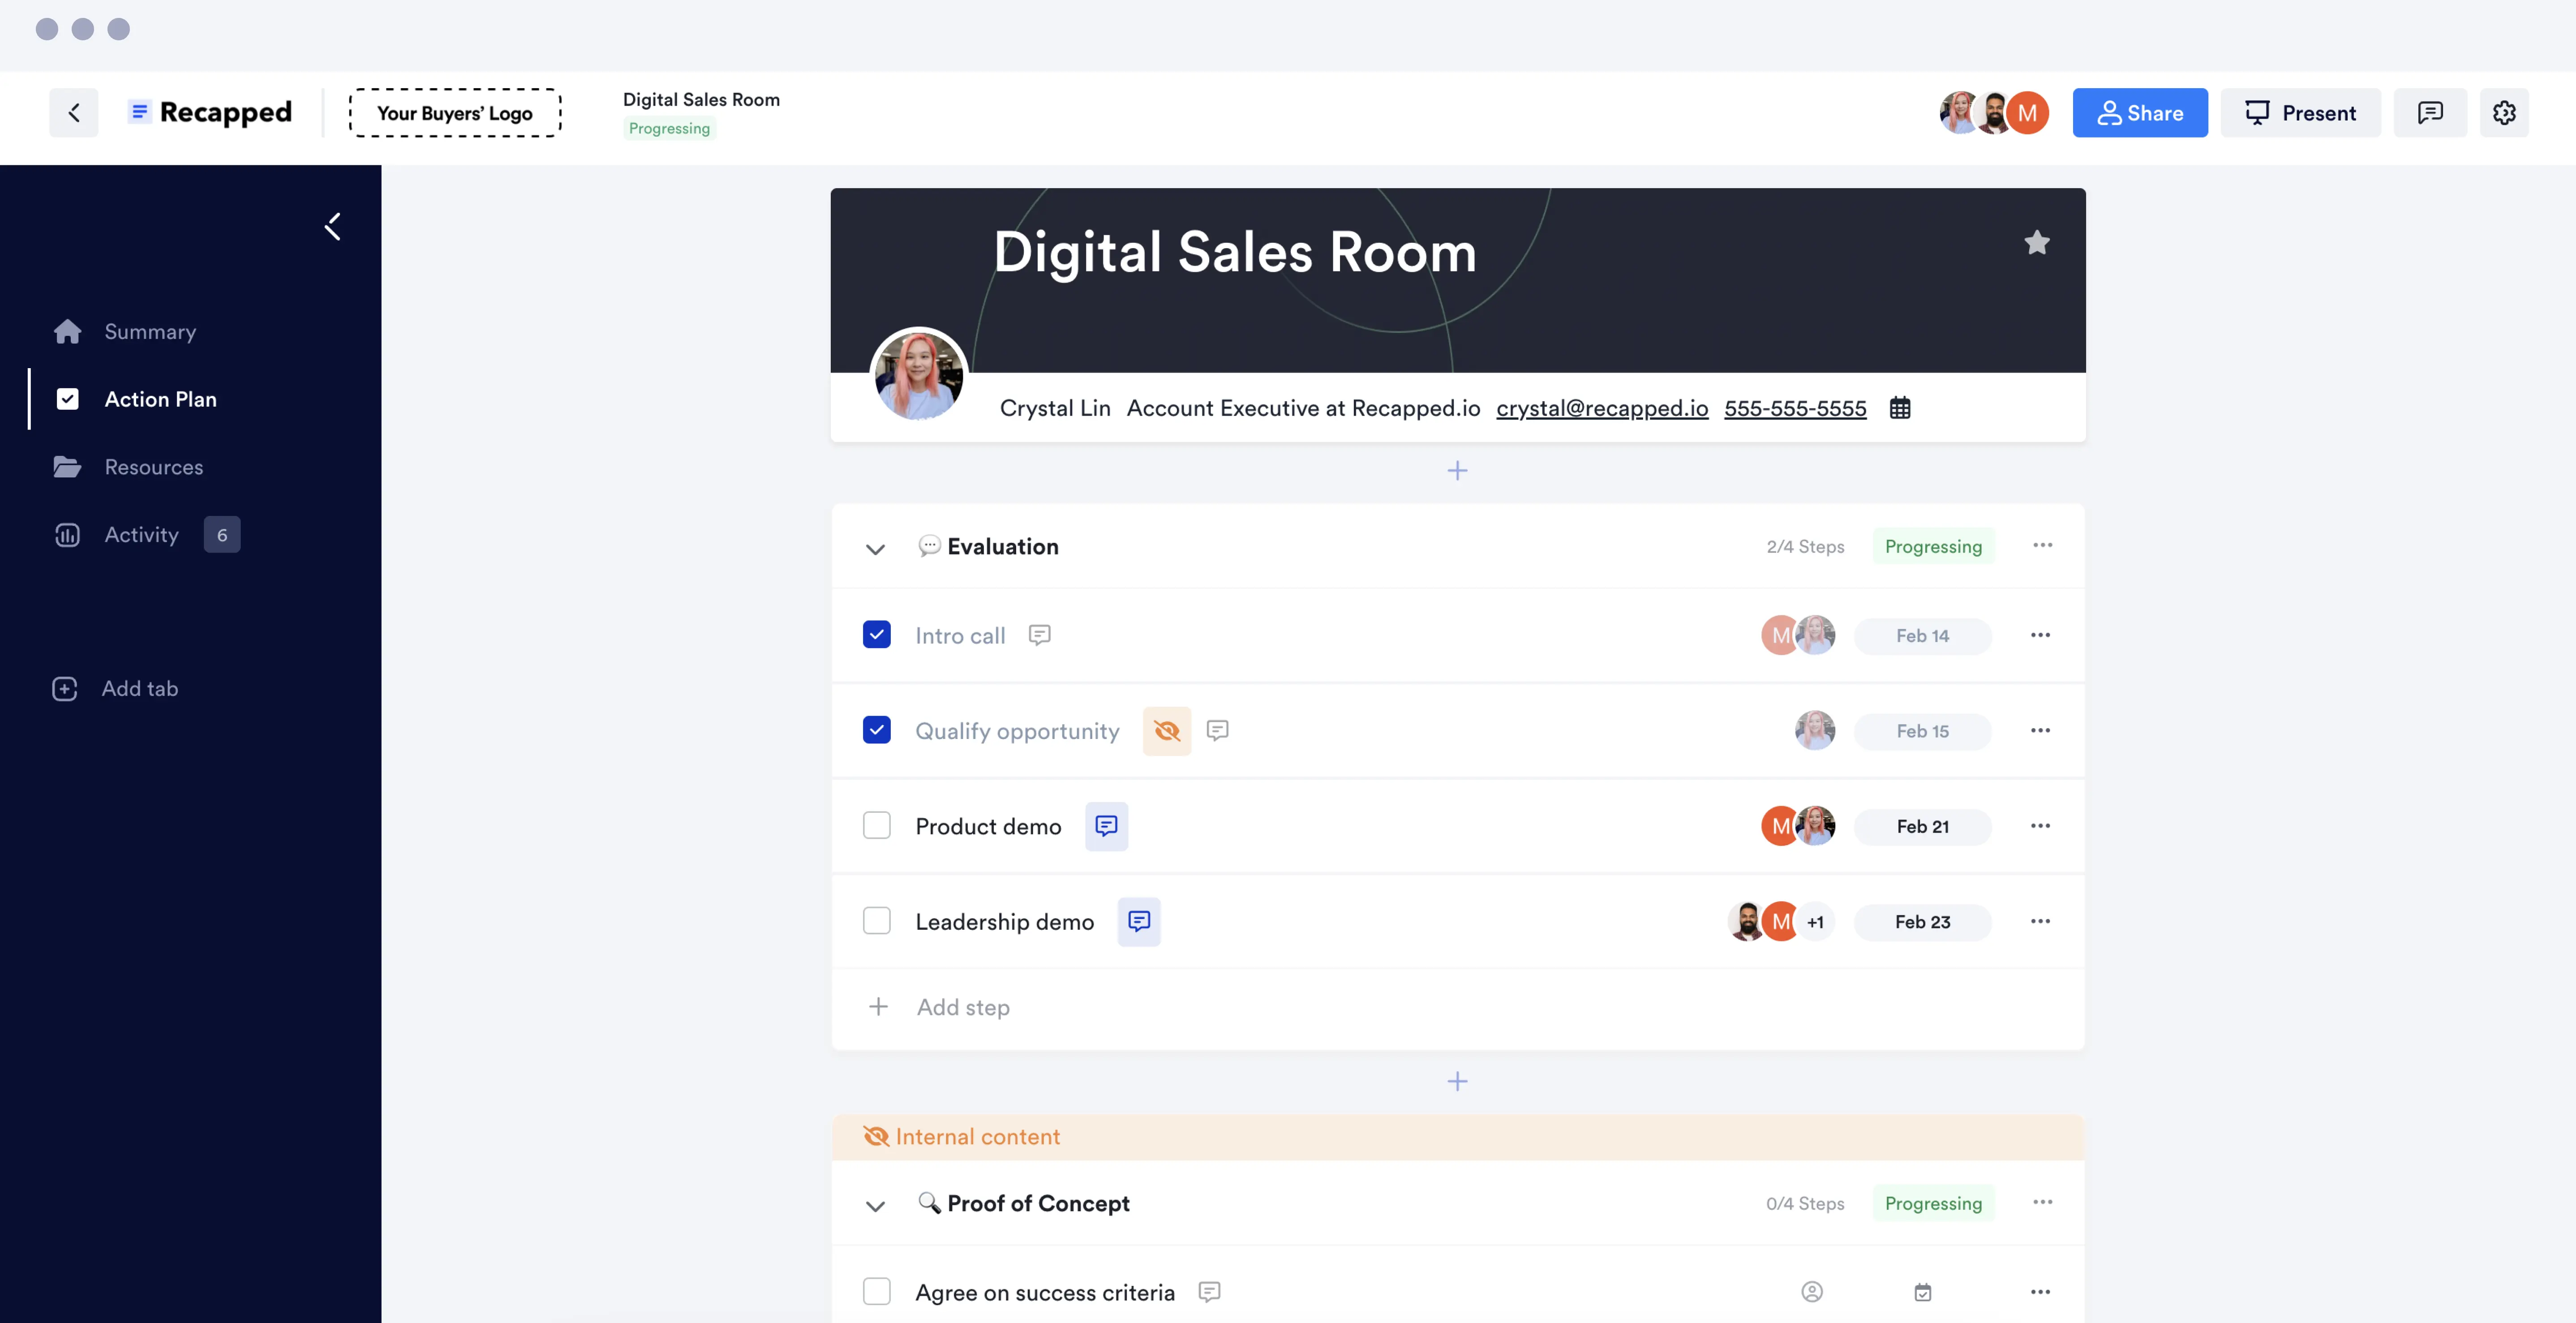Open comments on Agree on success criteria
Screen dimensions: 2576x1323
tap(1209, 1292)
